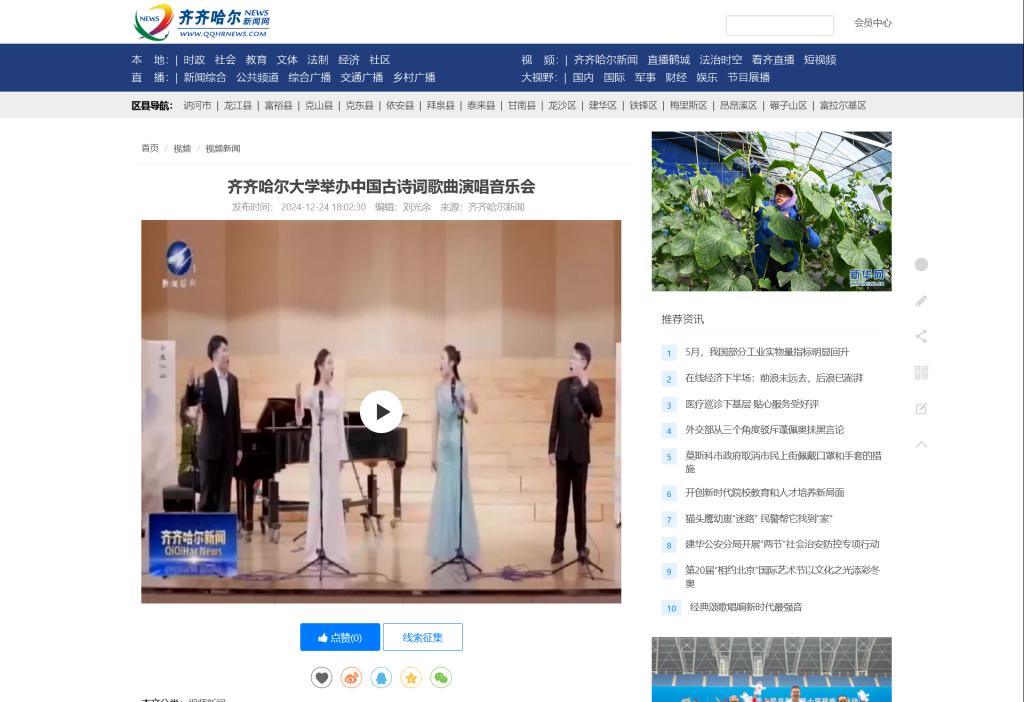Image resolution: width=1024 pixels, height=702 pixels.
Task: Click the pencil icon in right sidebar
Action: (x=921, y=300)
